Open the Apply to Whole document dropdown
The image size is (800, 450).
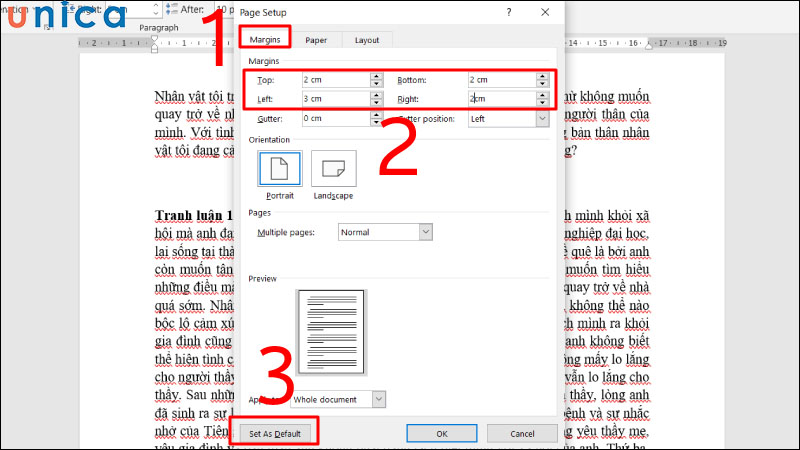[338, 399]
